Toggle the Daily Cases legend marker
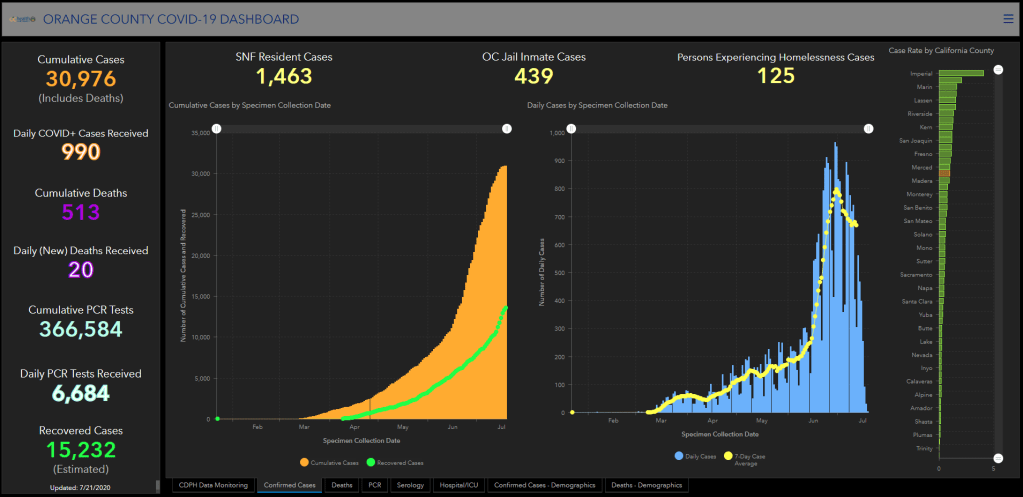1023x497 pixels. coord(679,456)
